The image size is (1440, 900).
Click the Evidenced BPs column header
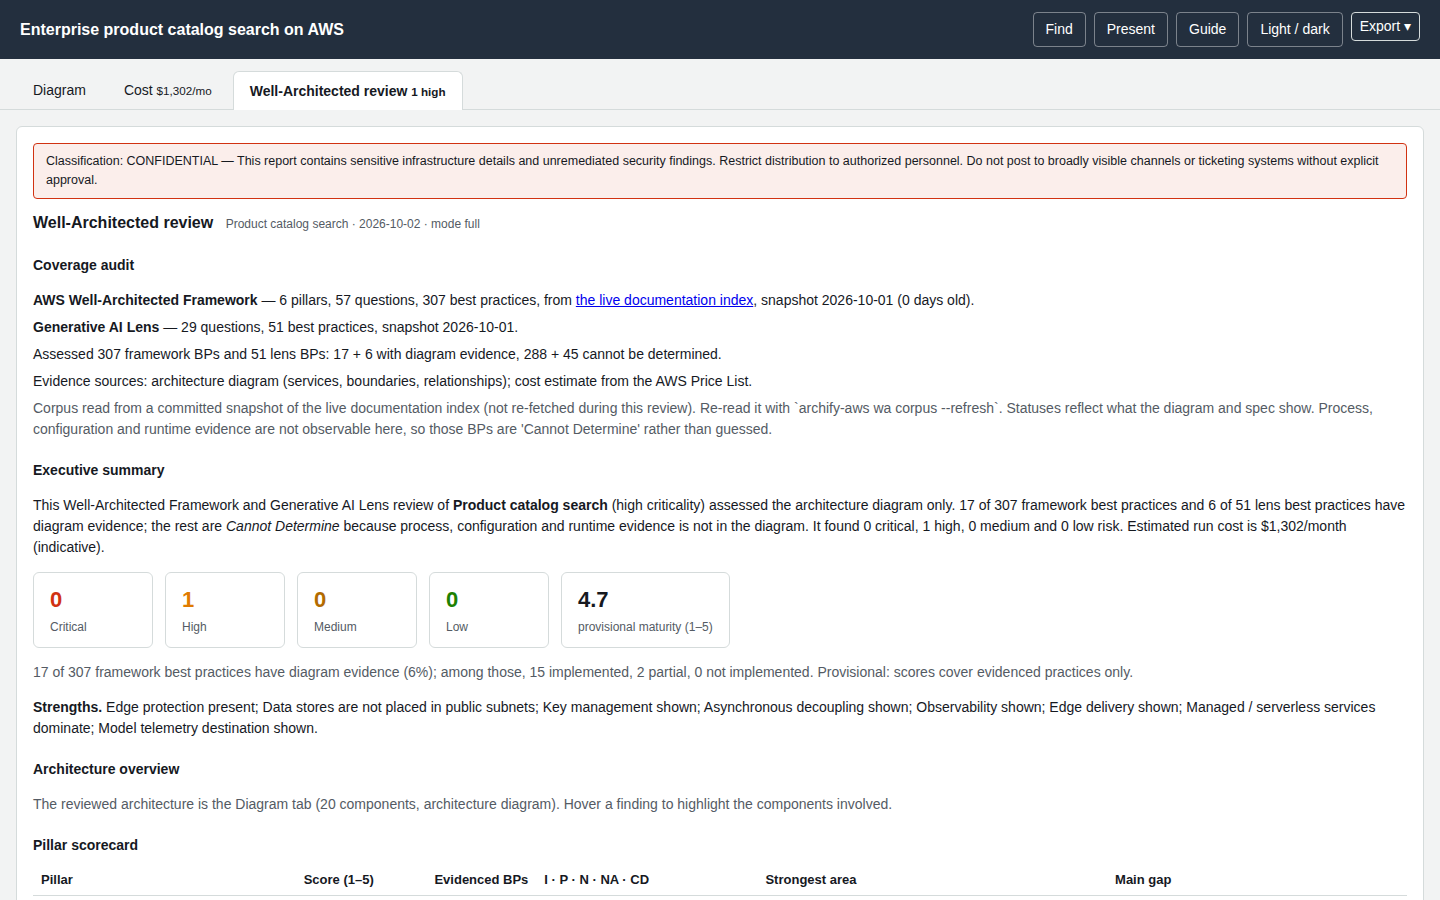pos(481,880)
